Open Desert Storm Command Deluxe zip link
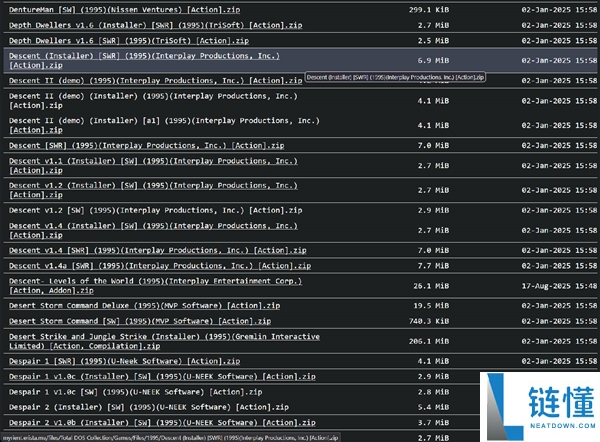Screen dimensions: 600x442 coord(144,305)
